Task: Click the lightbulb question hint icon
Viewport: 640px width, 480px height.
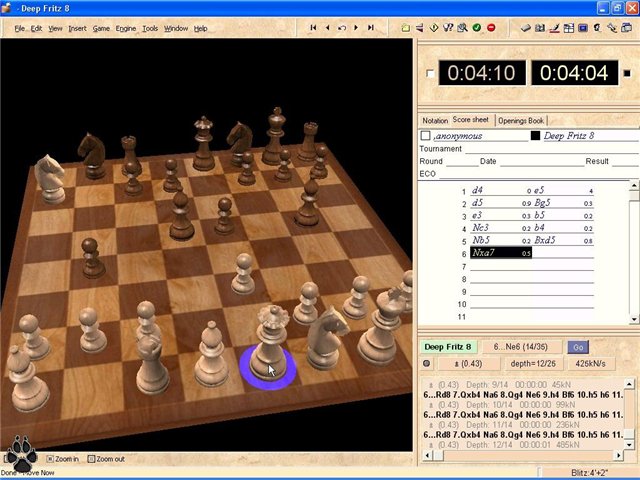Action: coord(448,28)
